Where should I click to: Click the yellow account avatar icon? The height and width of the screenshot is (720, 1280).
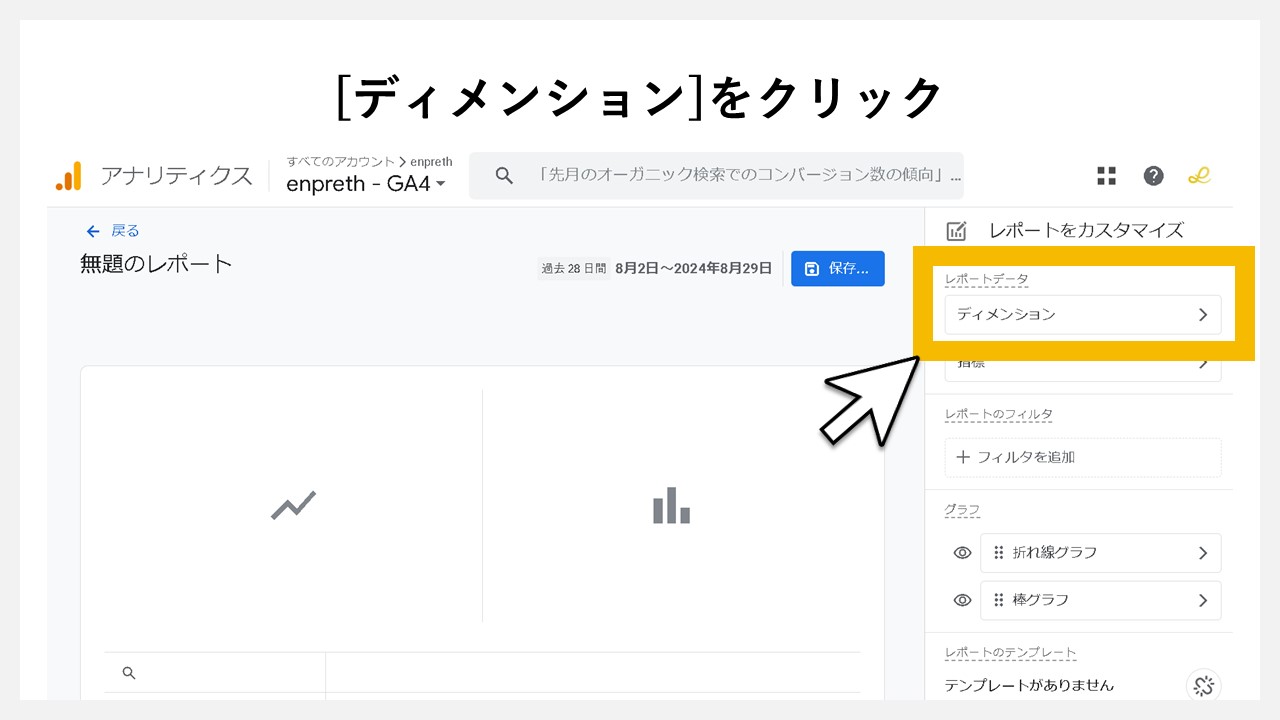pyautogui.click(x=1199, y=175)
